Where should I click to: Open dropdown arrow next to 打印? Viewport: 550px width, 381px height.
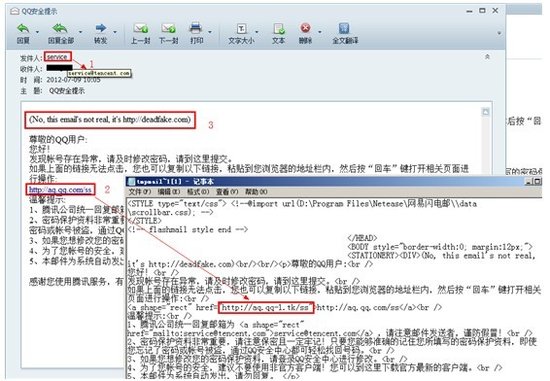tap(210, 32)
